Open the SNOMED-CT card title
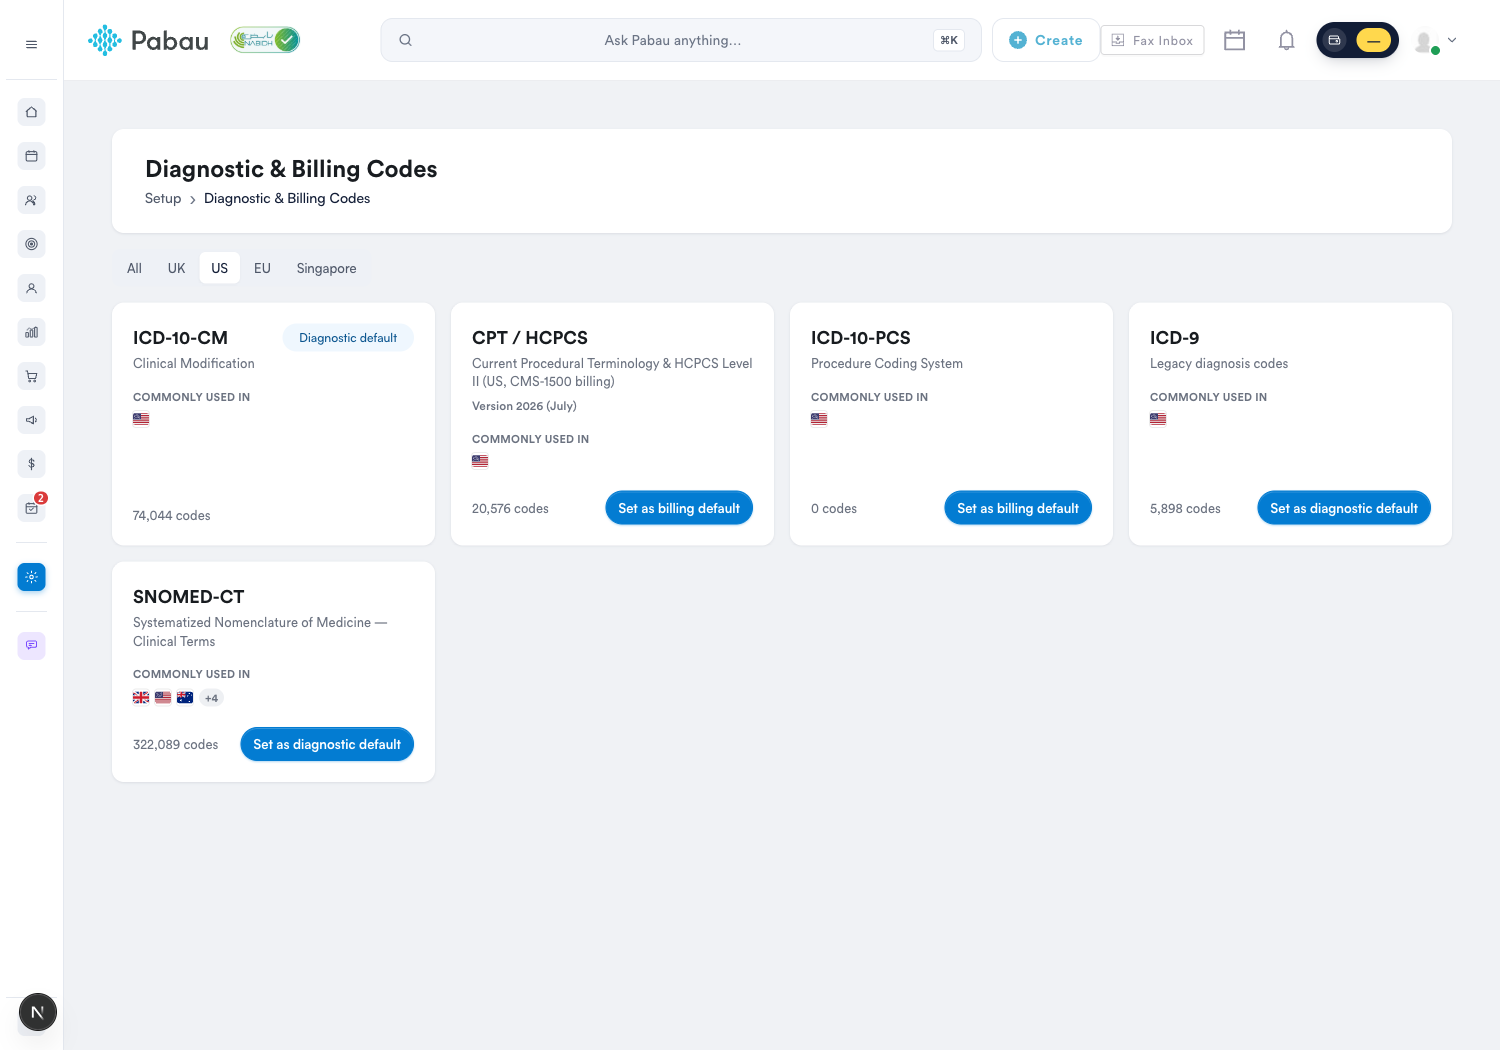 pyautogui.click(x=188, y=597)
